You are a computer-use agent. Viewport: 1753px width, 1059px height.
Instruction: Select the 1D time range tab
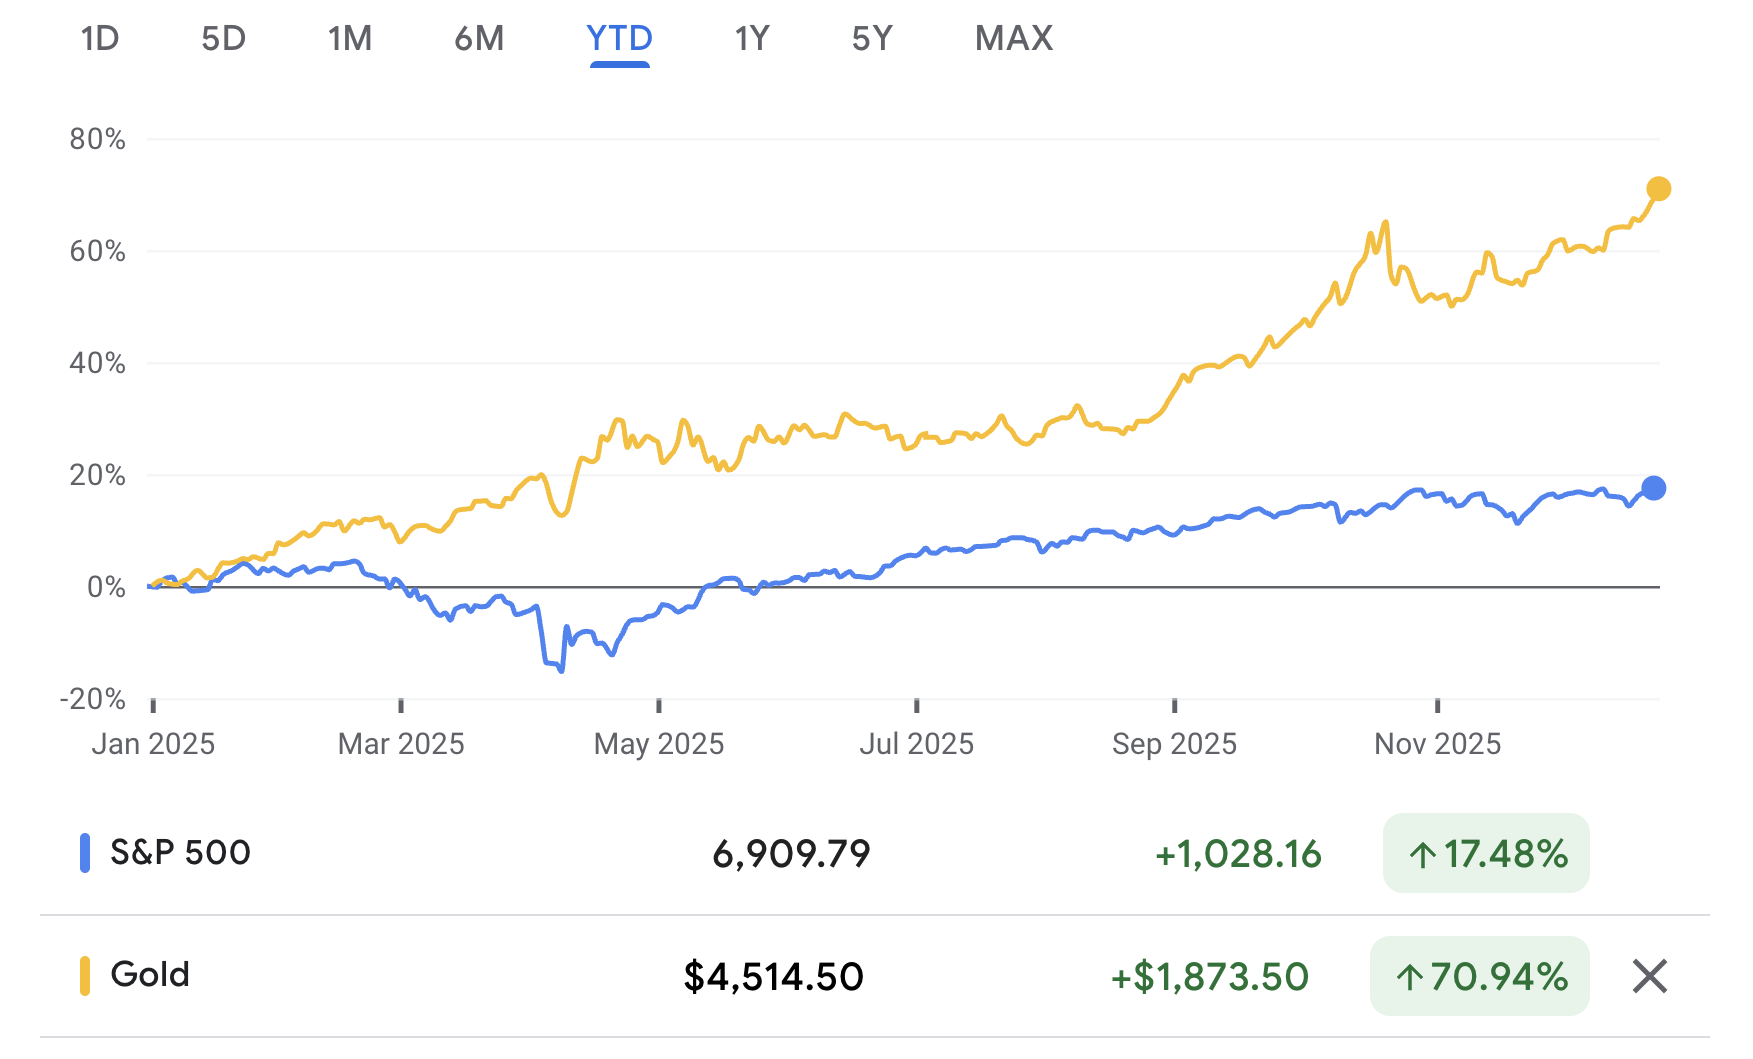100,39
